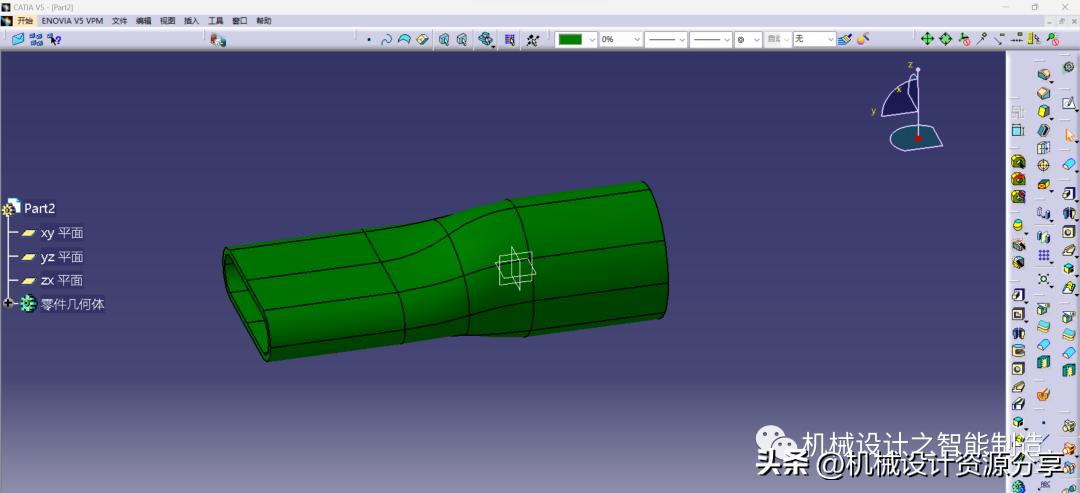Select the yz 平面 plane in tree
1080x493 pixels.
coord(61,257)
